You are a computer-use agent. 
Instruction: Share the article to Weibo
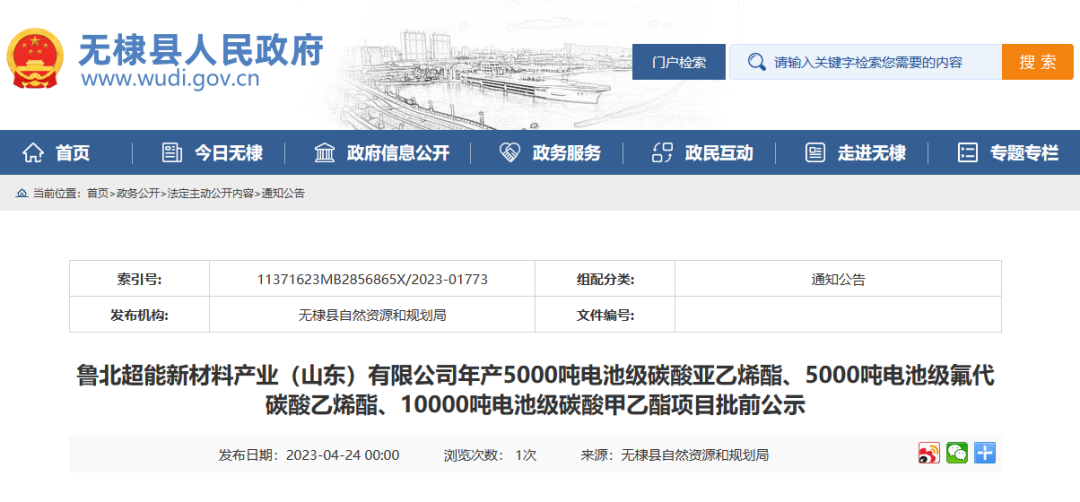pos(928,453)
